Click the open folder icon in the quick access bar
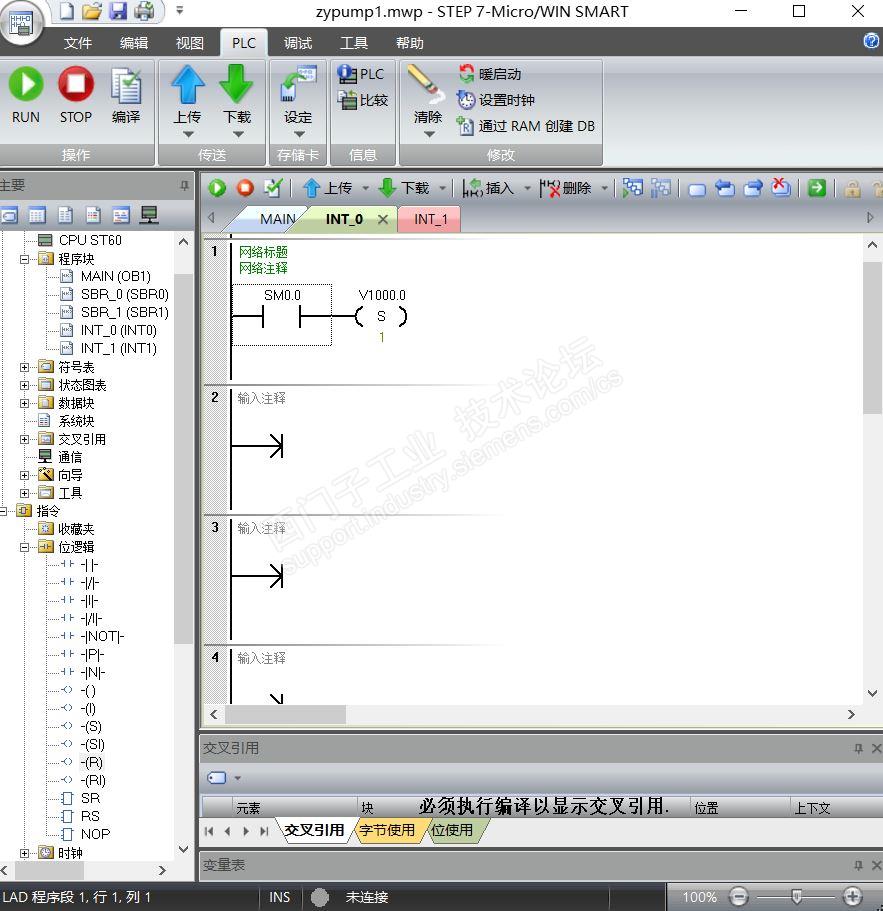Screen dimensions: 883x911 tap(92, 11)
